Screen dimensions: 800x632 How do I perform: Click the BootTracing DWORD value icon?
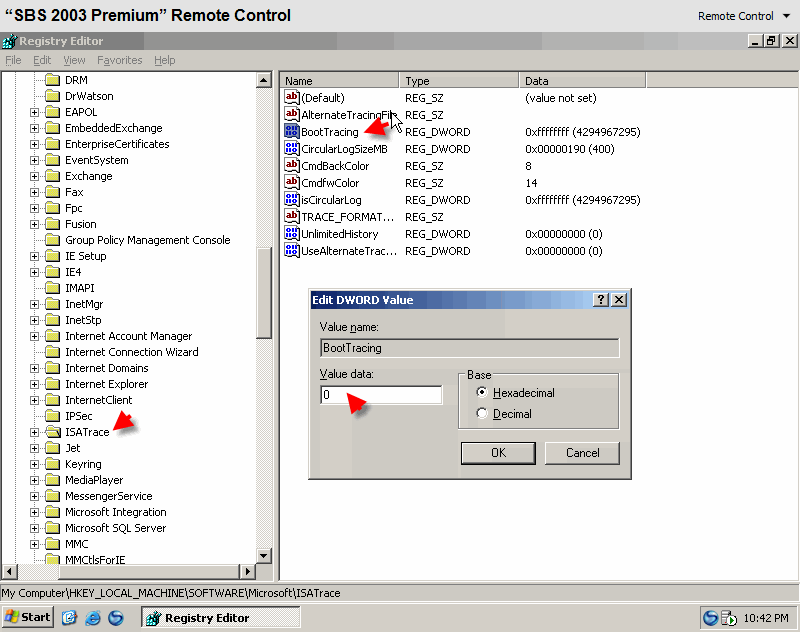pos(291,132)
